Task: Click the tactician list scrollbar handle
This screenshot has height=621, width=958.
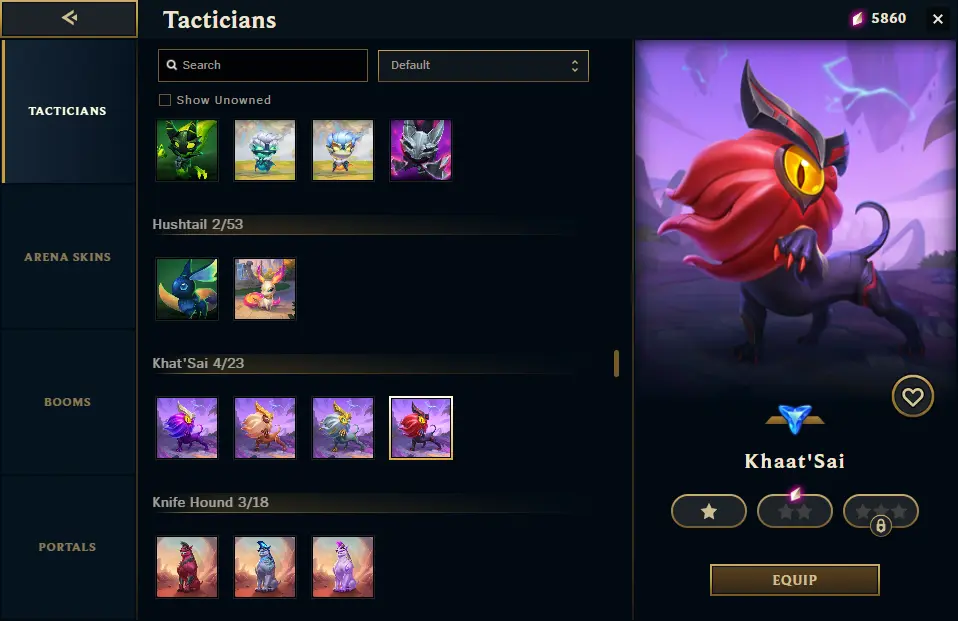Action: 616,364
